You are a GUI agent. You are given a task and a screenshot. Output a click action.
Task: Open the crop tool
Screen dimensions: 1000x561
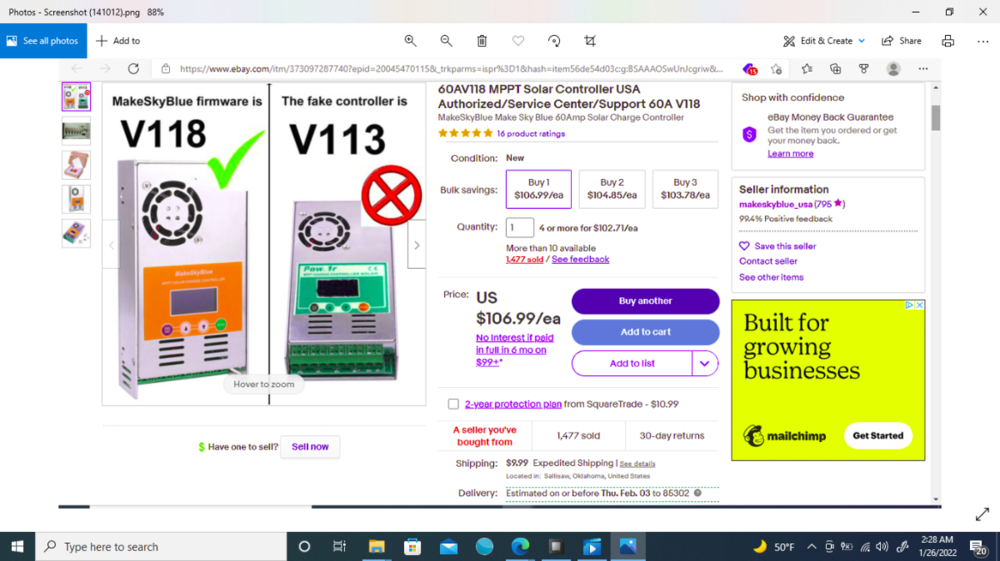[x=590, y=41]
